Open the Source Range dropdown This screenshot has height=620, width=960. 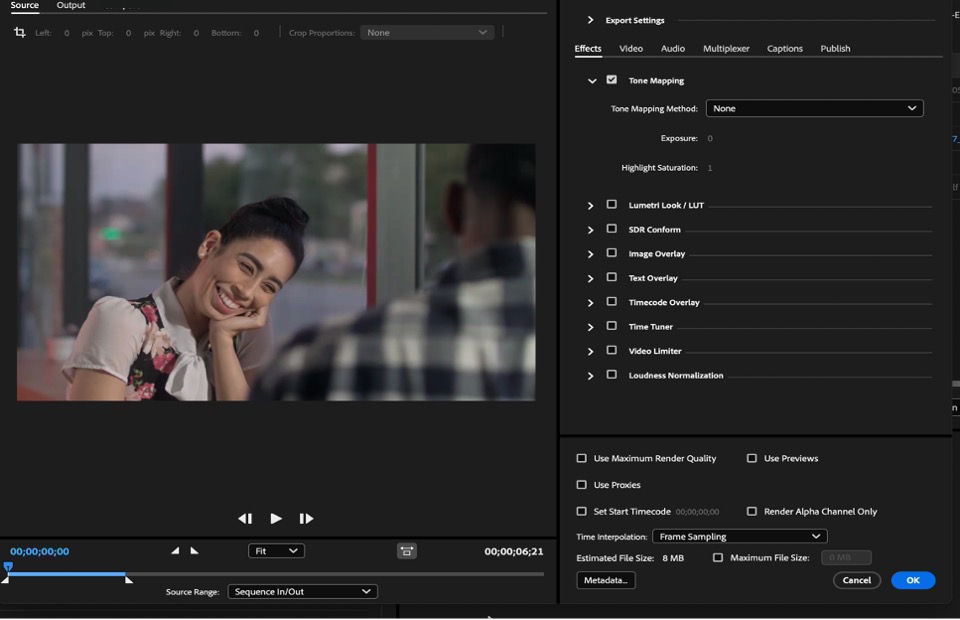[x=302, y=591]
